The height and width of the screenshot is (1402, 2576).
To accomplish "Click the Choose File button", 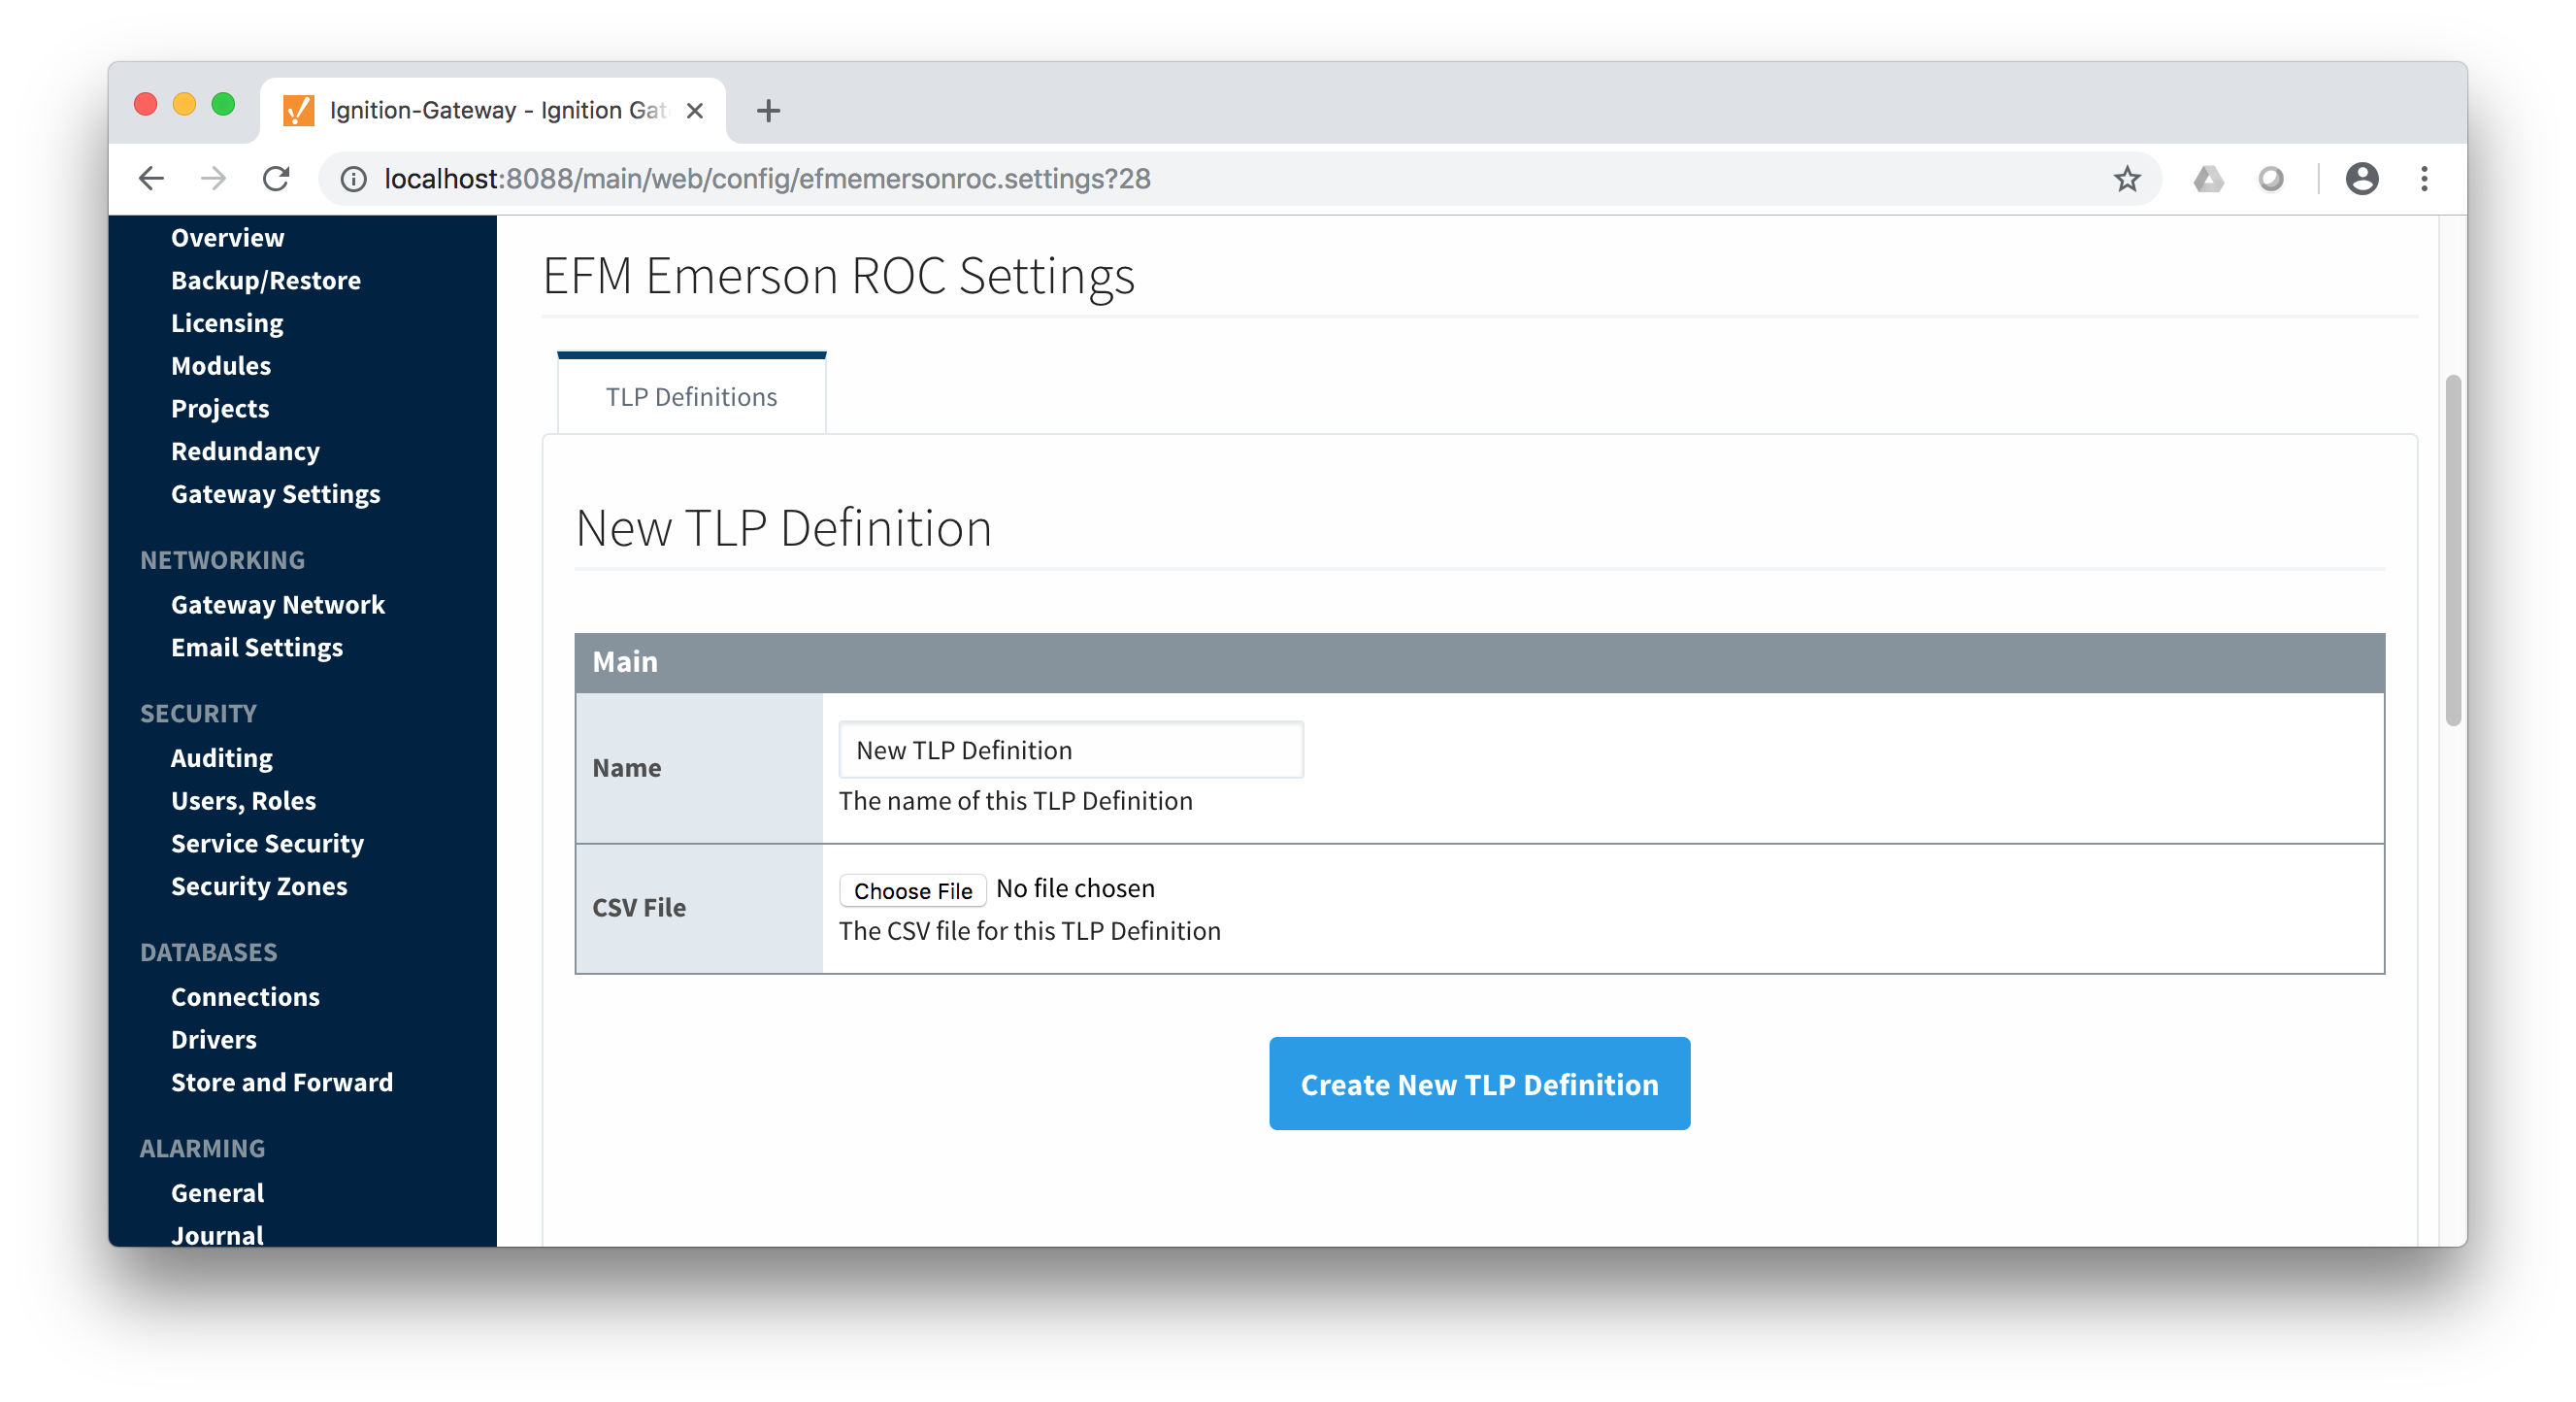I will coord(912,889).
